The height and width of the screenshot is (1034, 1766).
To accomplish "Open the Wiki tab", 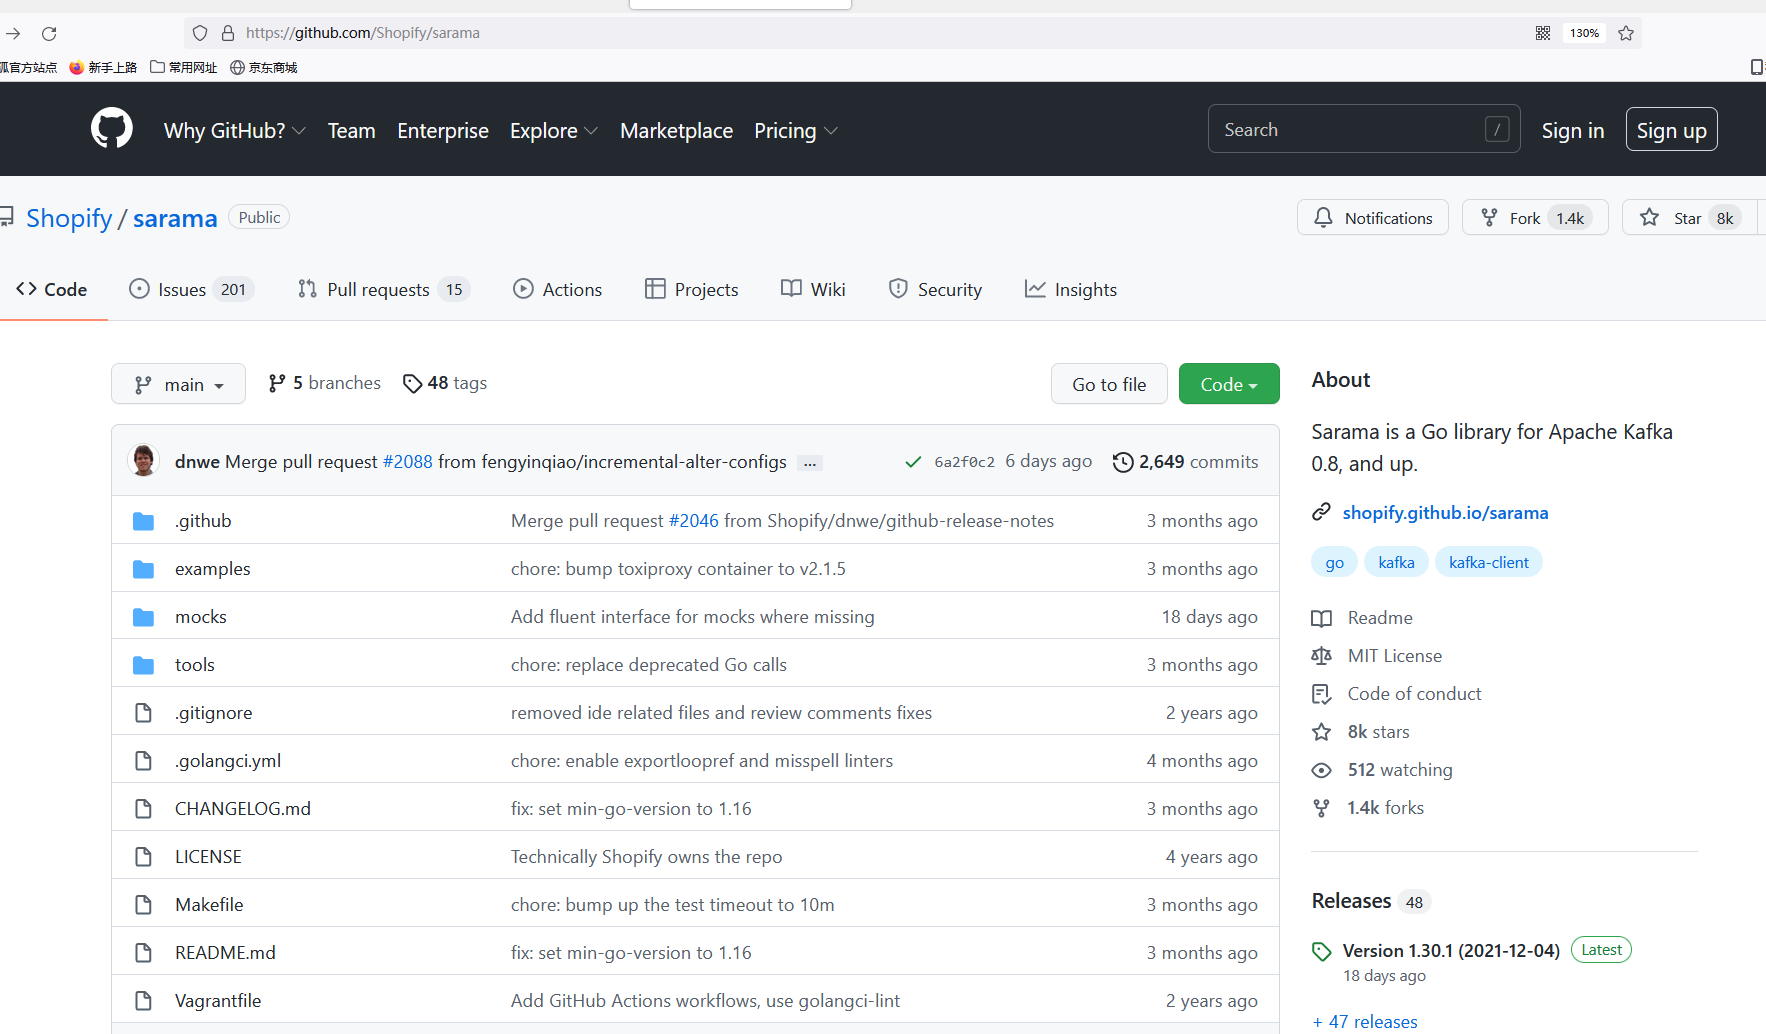I will (x=813, y=289).
